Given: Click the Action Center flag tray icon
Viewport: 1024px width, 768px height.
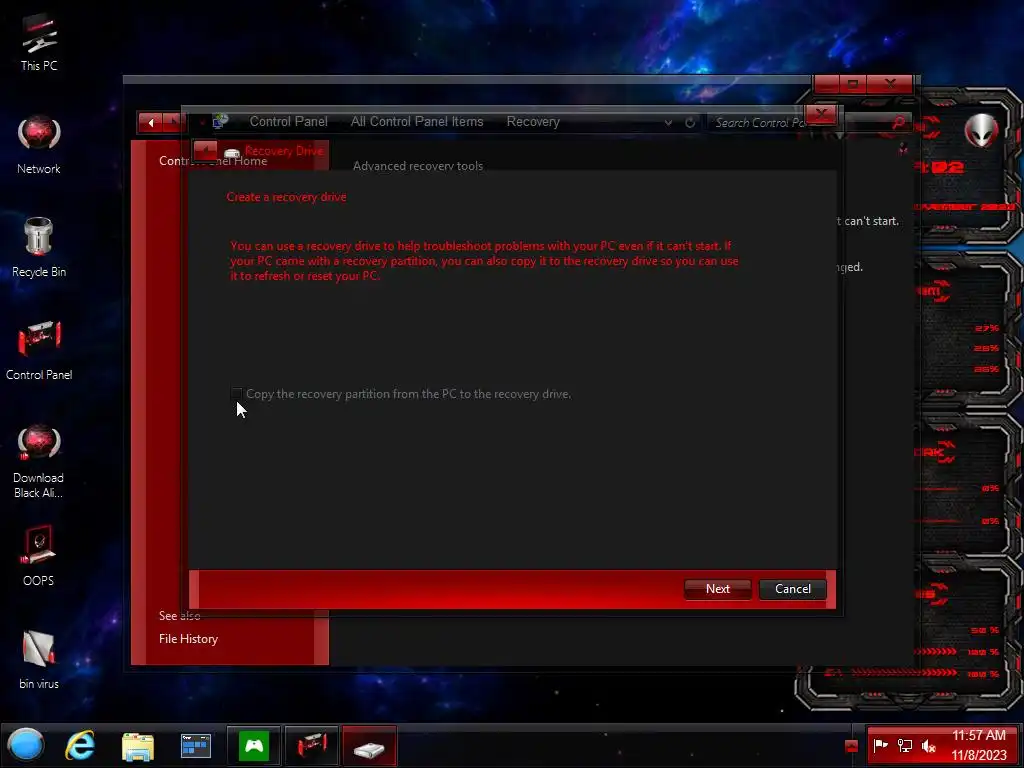Looking at the screenshot, I should point(880,745).
